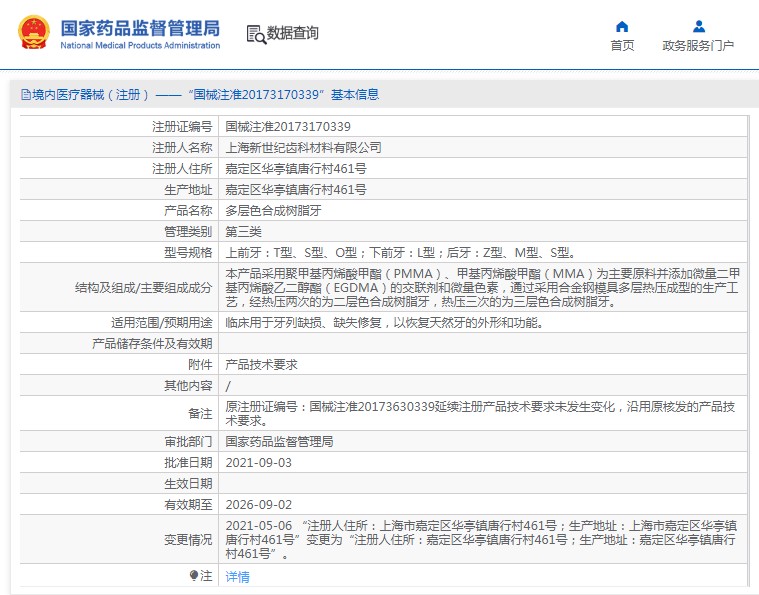Click the 数据查询 magnifier document icon

(x=255, y=34)
